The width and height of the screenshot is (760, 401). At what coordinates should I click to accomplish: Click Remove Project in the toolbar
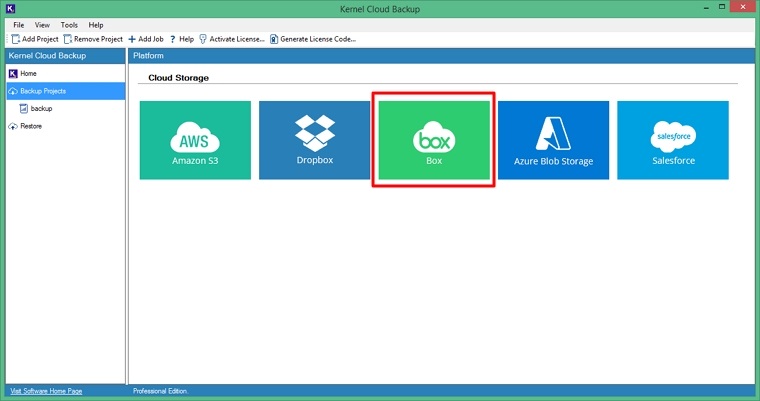93,39
